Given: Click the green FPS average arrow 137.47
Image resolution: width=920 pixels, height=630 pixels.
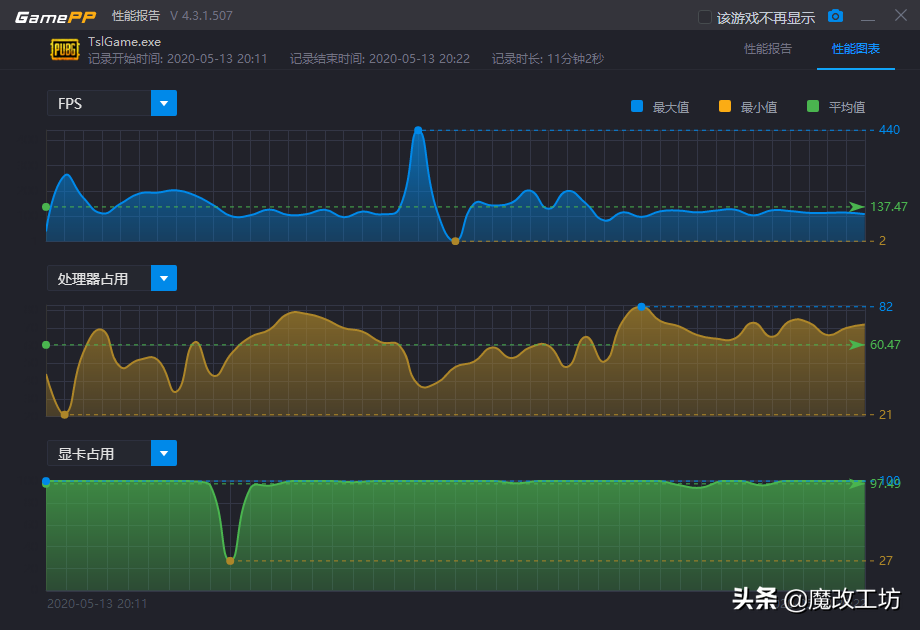Looking at the screenshot, I should click(x=857, y=207).
